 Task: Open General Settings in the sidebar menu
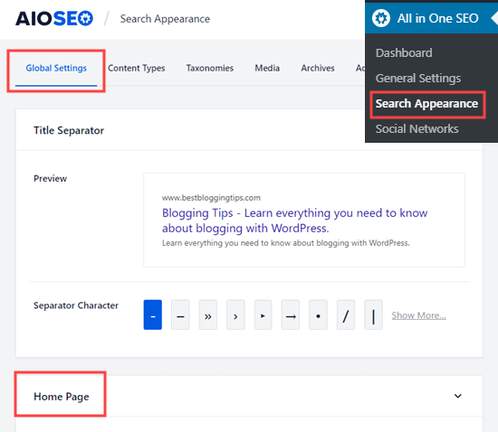click(x=418, y=78)
